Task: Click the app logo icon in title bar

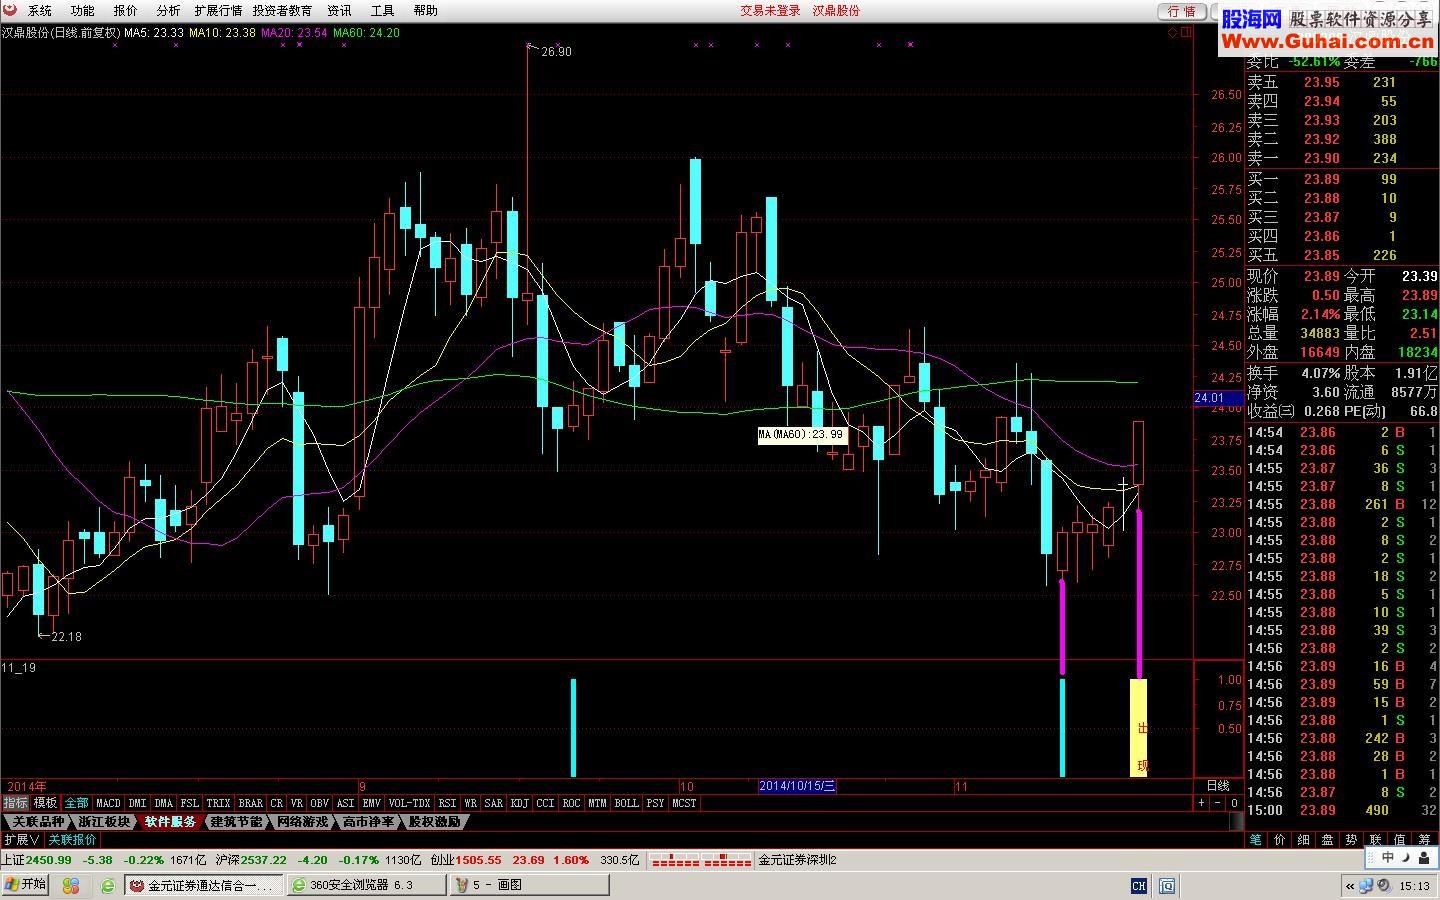Action: click(10, 10)
